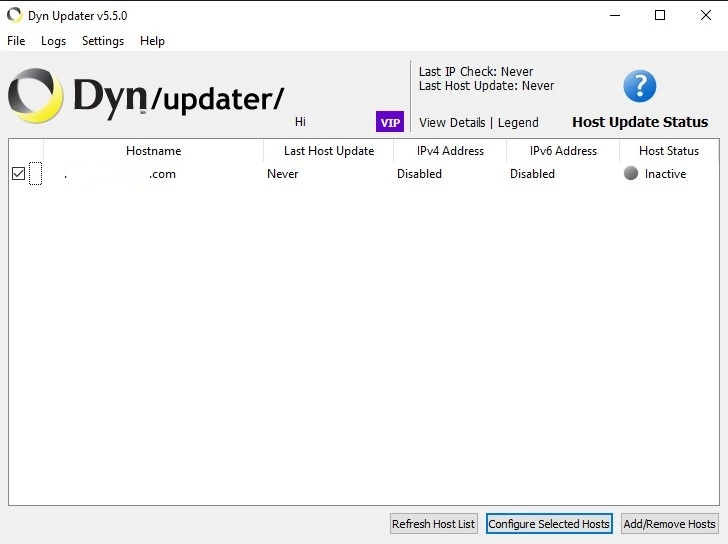This screenshot has height=544, width=728.
Task: Click the Dyn updater logo image
Action: pos(146,96)
